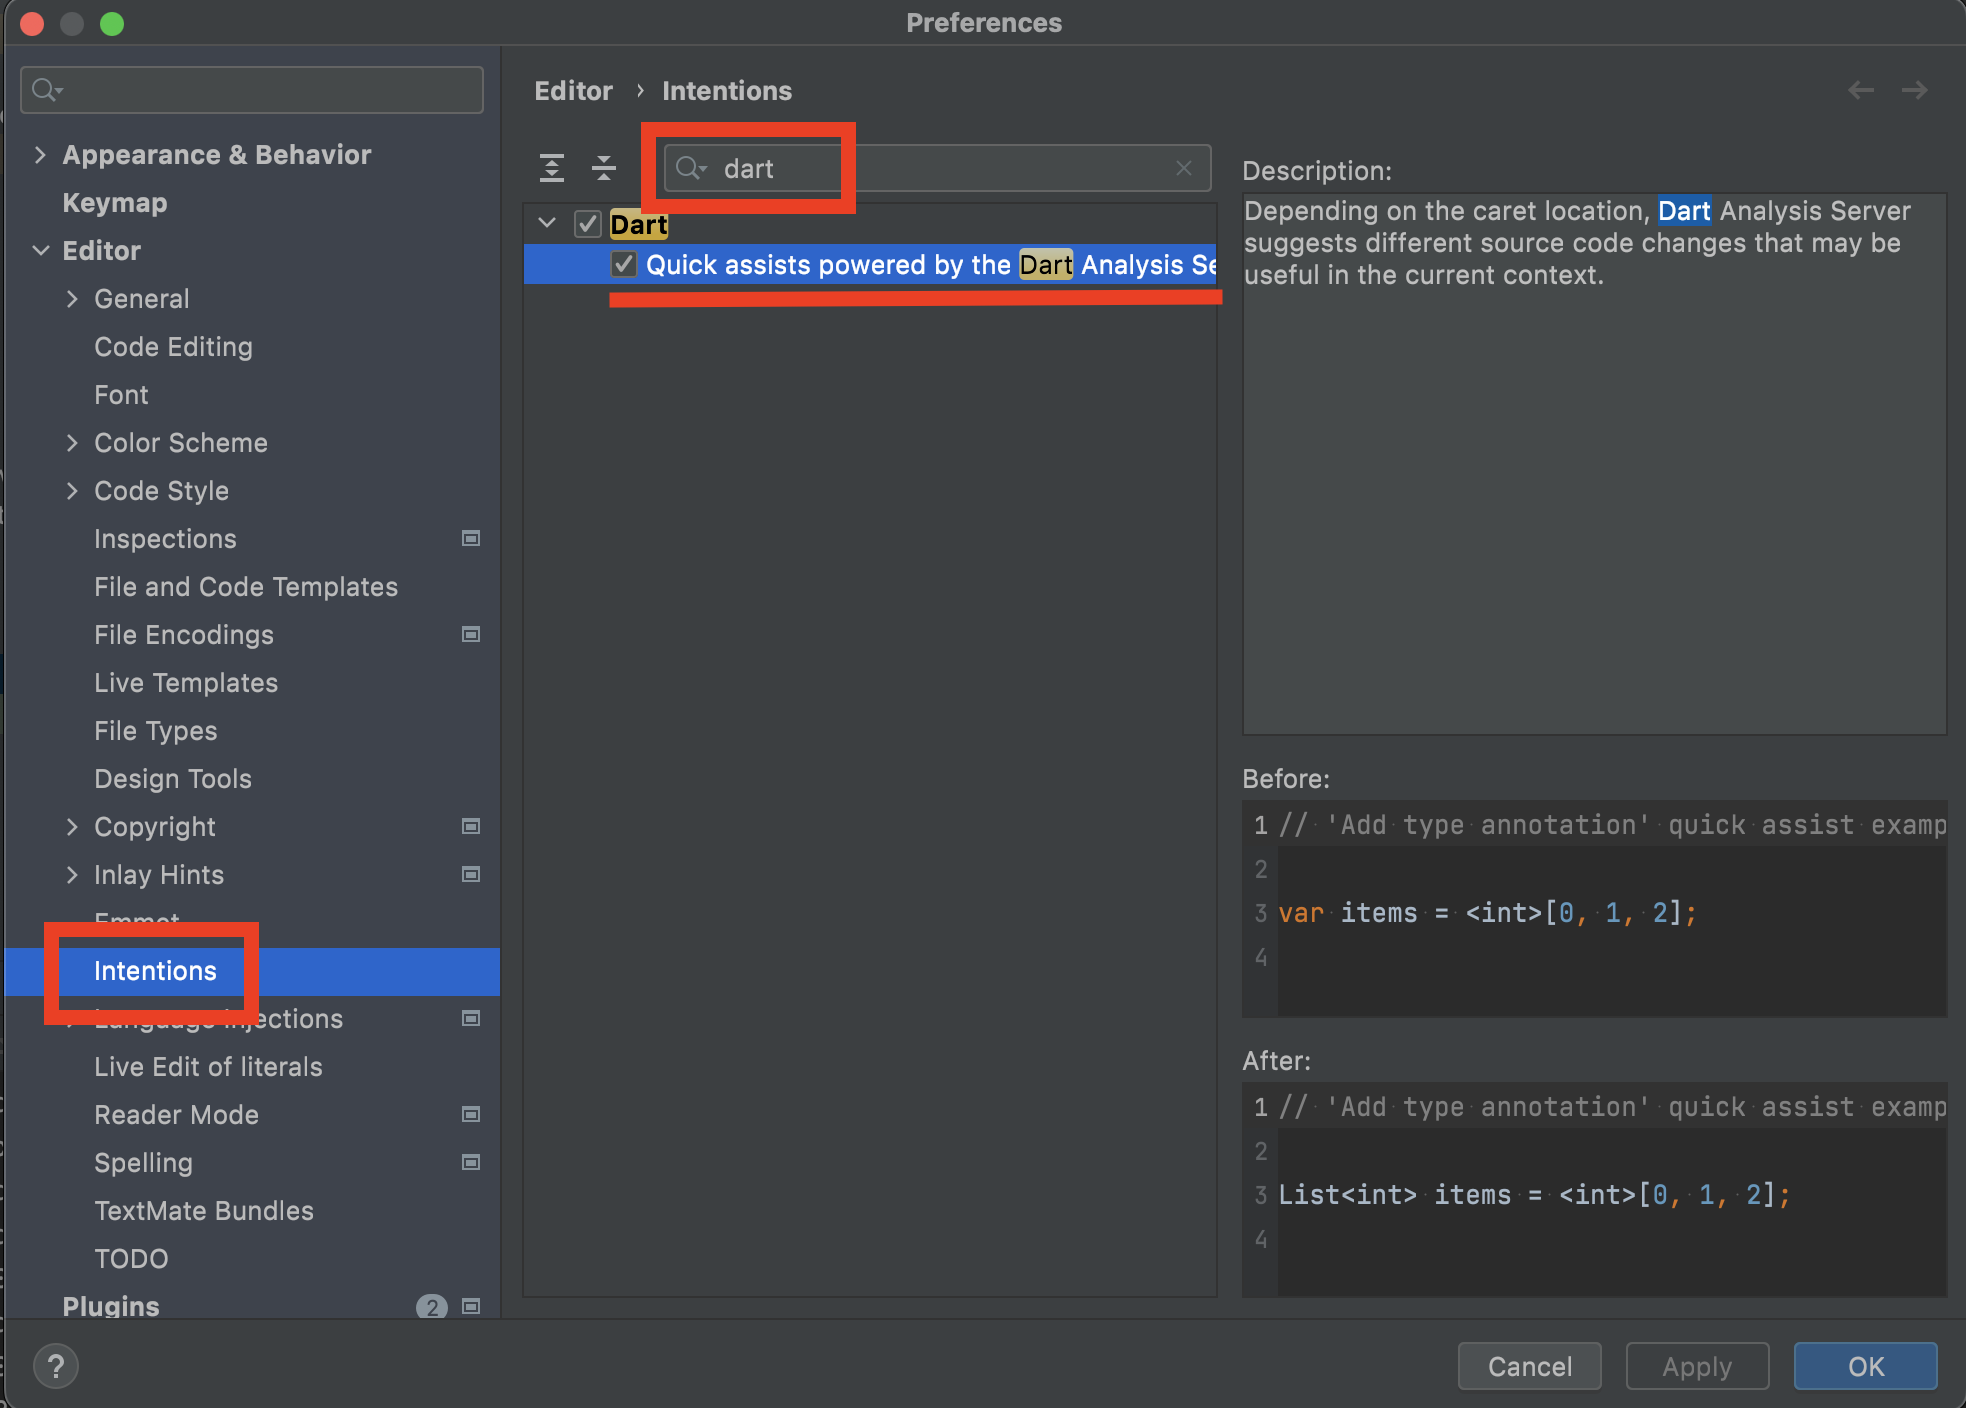
Task: Click the project-level icon beside Inspections
Action: coord(471,539)
